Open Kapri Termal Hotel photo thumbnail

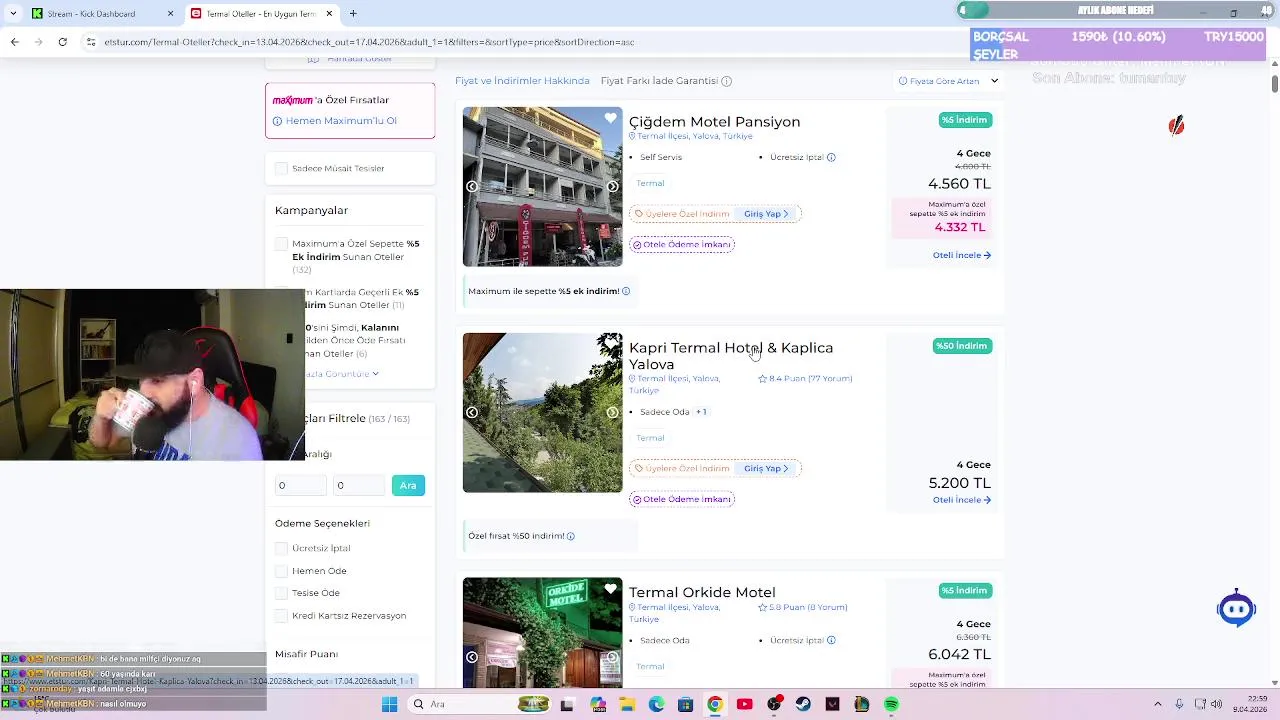[542, 412]
